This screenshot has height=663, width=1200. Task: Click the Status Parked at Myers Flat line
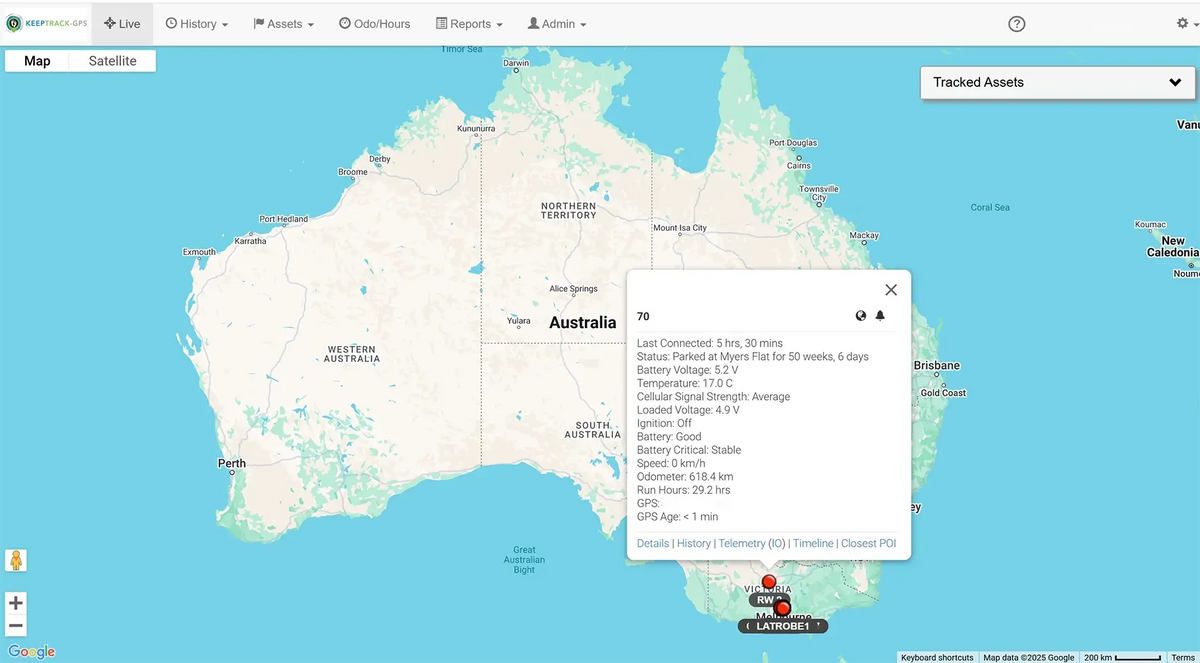(753, 357)
